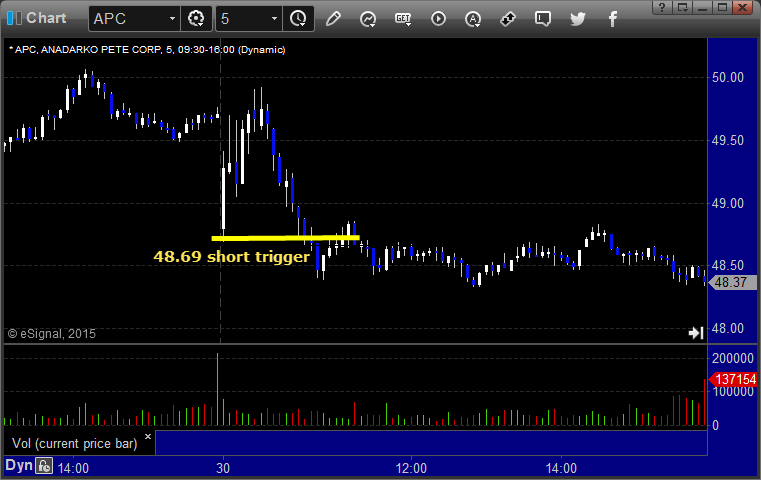Image resolution: width=761 pixels, height=480 pixels.
Task: Click the 48.50 price axis label
Action: (728, 265)
